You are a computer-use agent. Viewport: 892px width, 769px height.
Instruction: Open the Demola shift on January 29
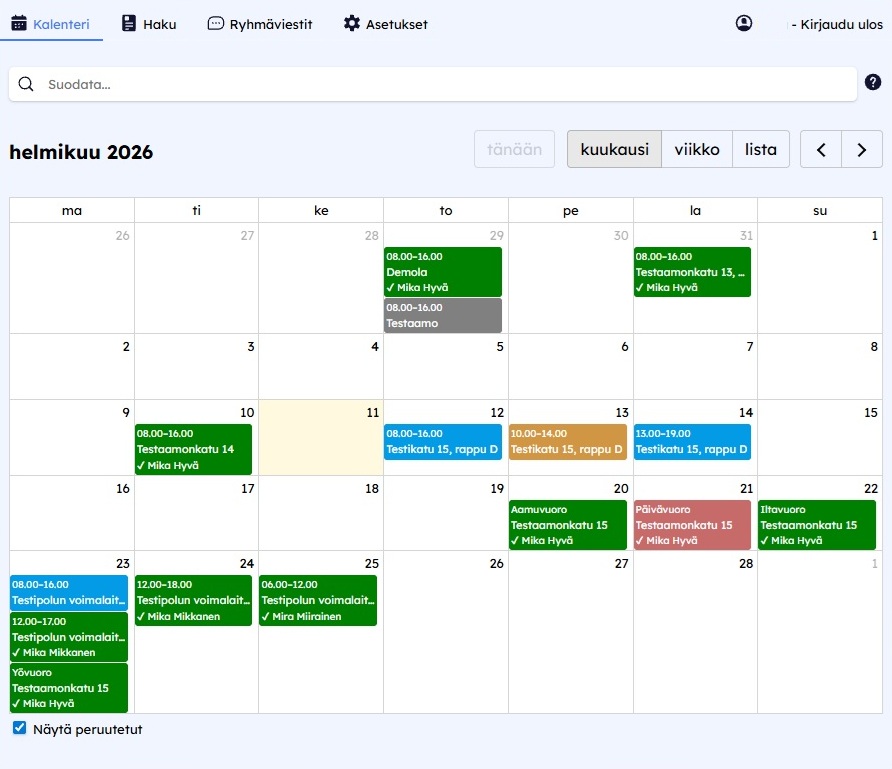pyautogui.click(x=442, y=271)
